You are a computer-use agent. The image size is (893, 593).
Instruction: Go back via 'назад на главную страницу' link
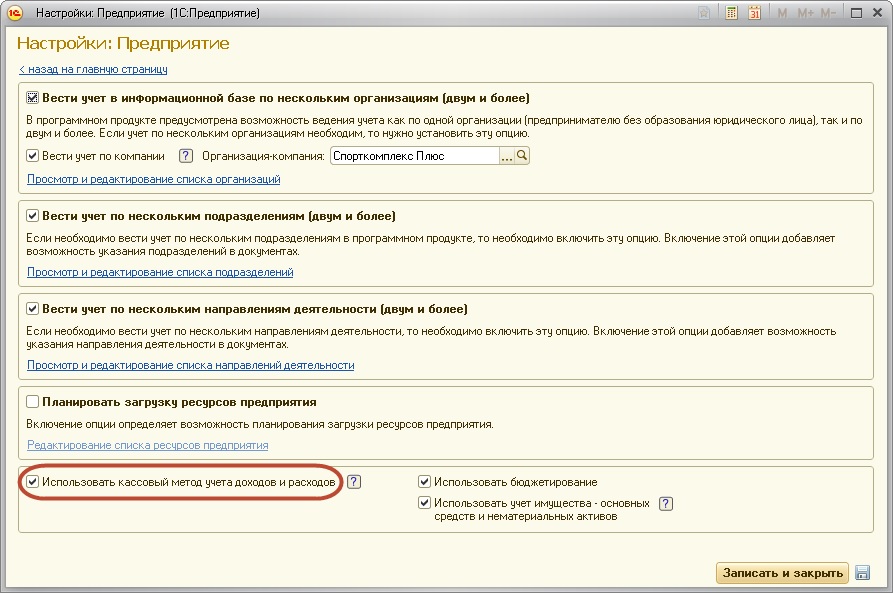[x=93, y=69]
